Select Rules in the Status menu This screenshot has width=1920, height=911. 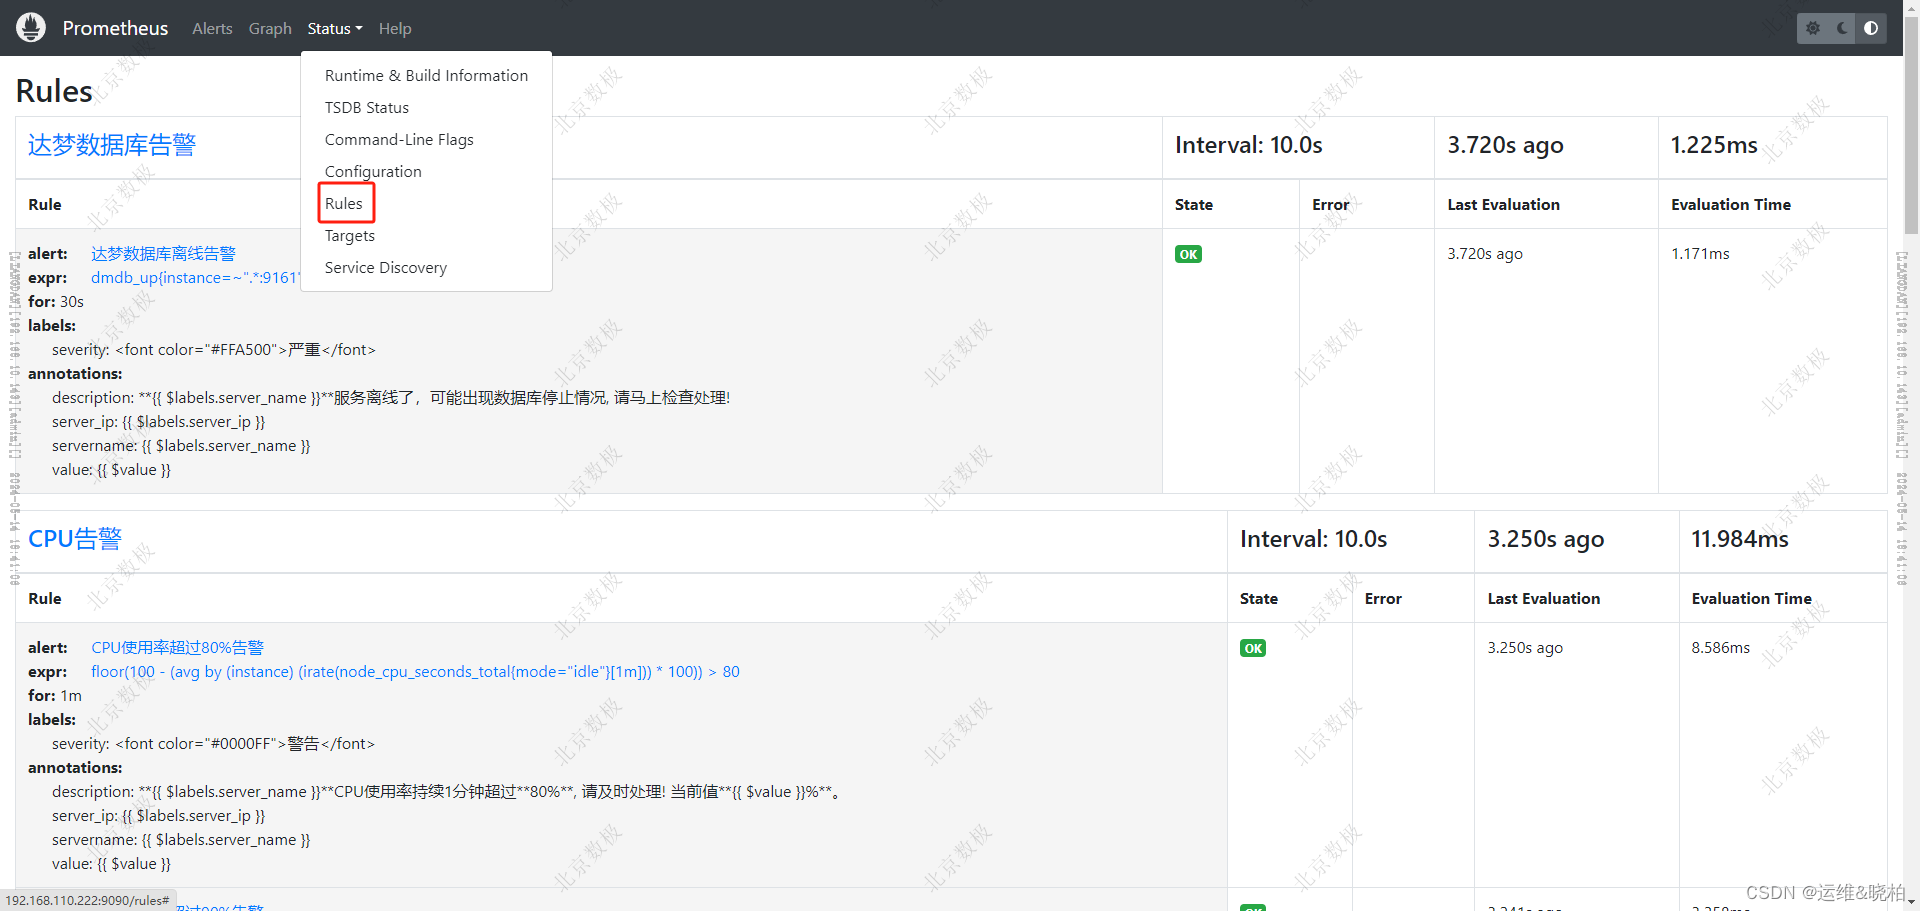(x=344, y=204)
